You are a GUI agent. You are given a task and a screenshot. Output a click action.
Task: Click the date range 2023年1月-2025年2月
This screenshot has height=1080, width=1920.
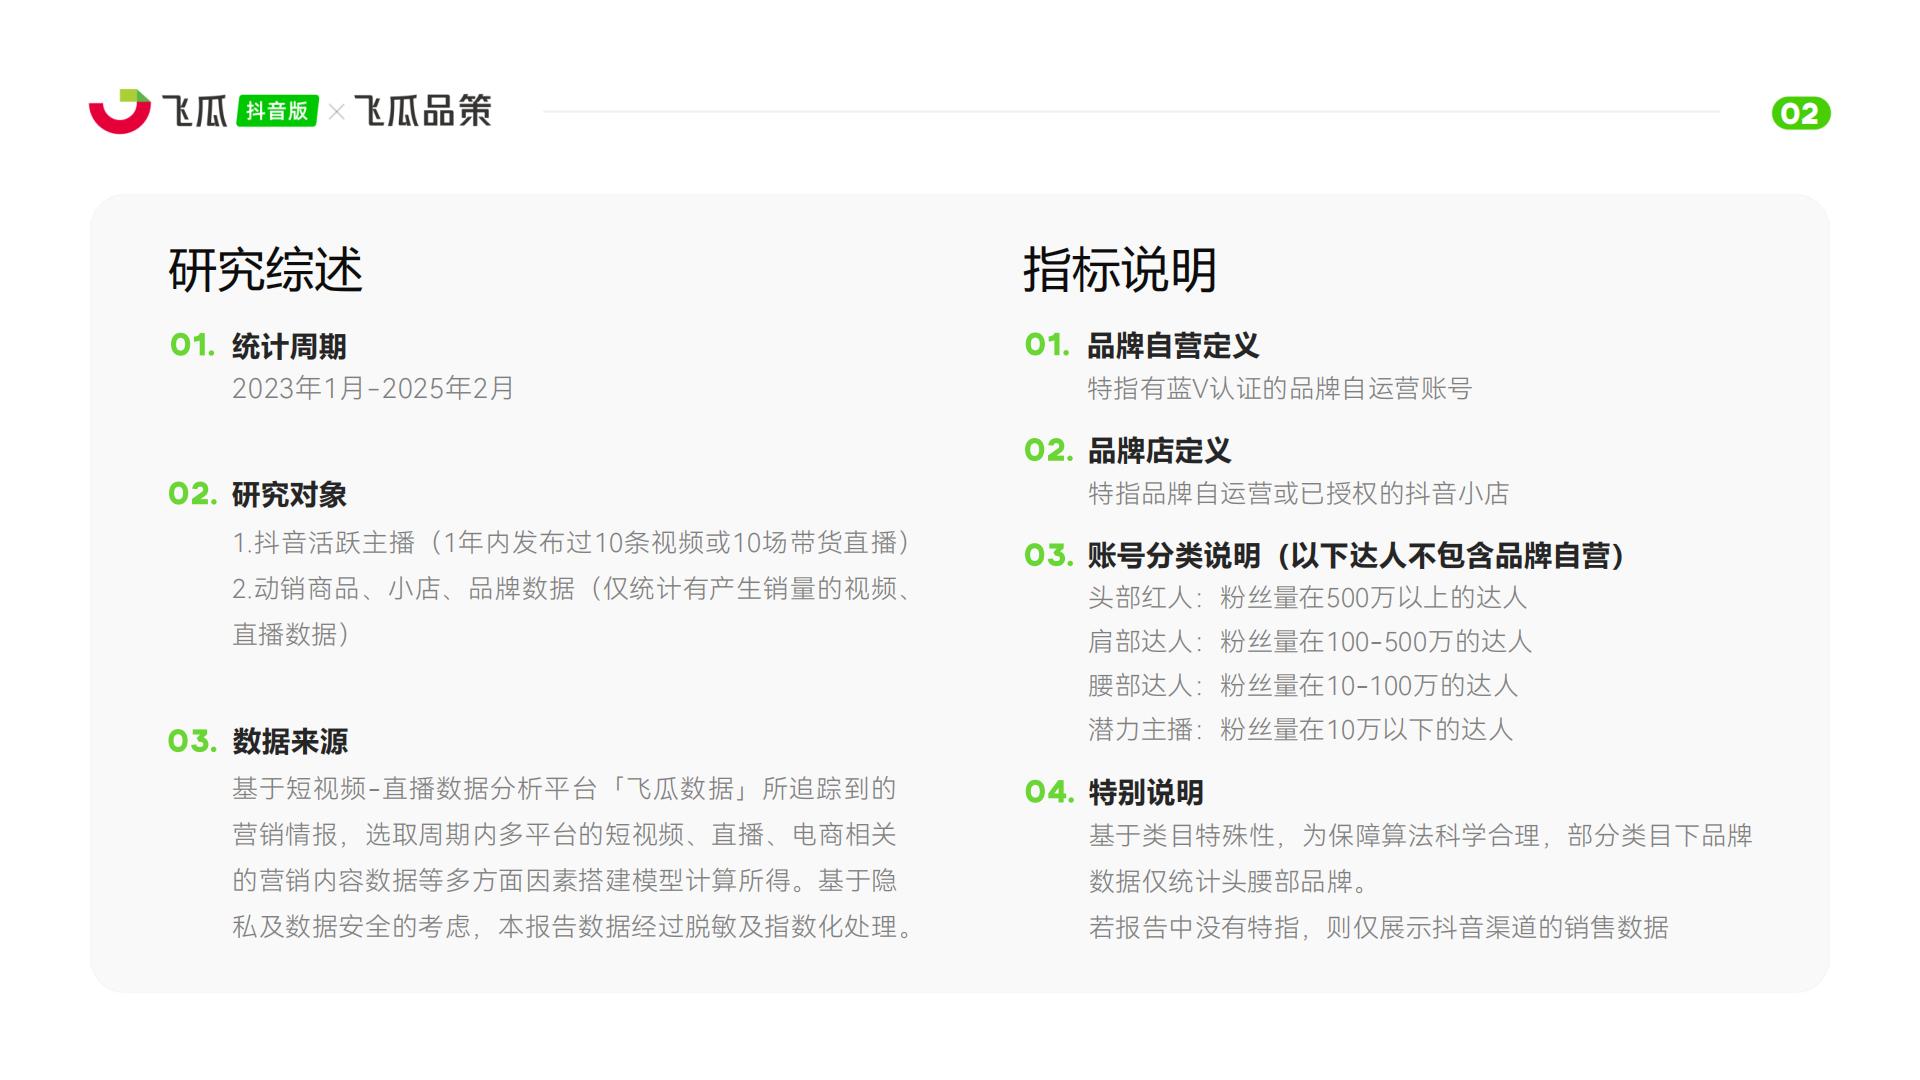point(373,389)
